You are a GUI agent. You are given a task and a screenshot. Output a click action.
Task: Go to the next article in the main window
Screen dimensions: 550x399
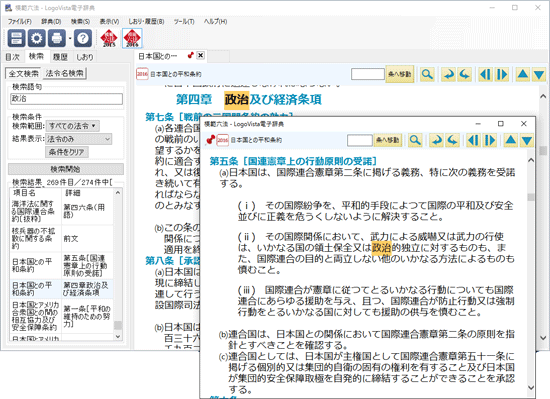[502, 74]
